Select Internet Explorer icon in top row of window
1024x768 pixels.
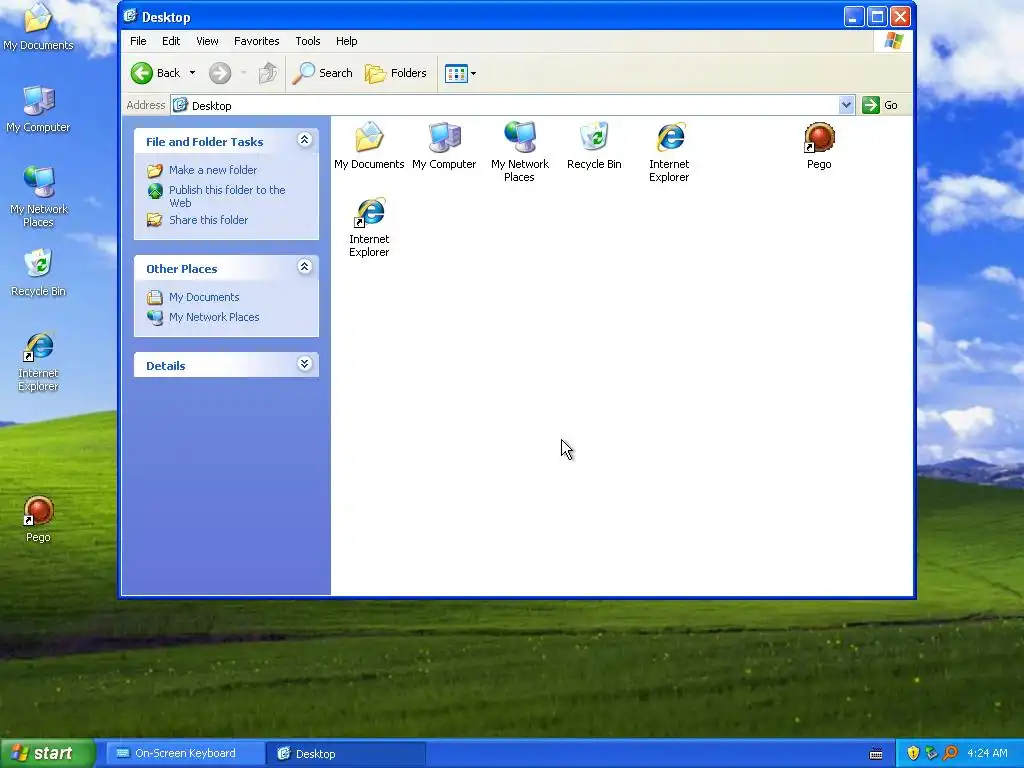pyautogui.click(x=669, y=152)
